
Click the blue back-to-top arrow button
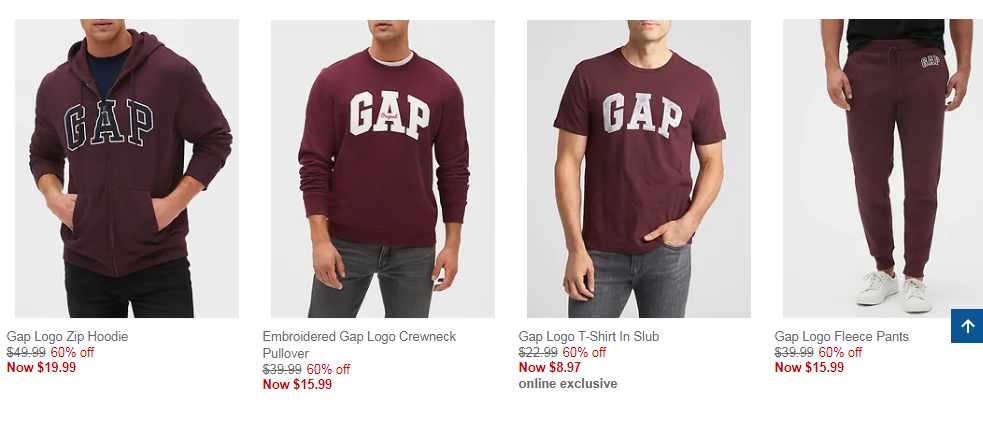(967, 326)
